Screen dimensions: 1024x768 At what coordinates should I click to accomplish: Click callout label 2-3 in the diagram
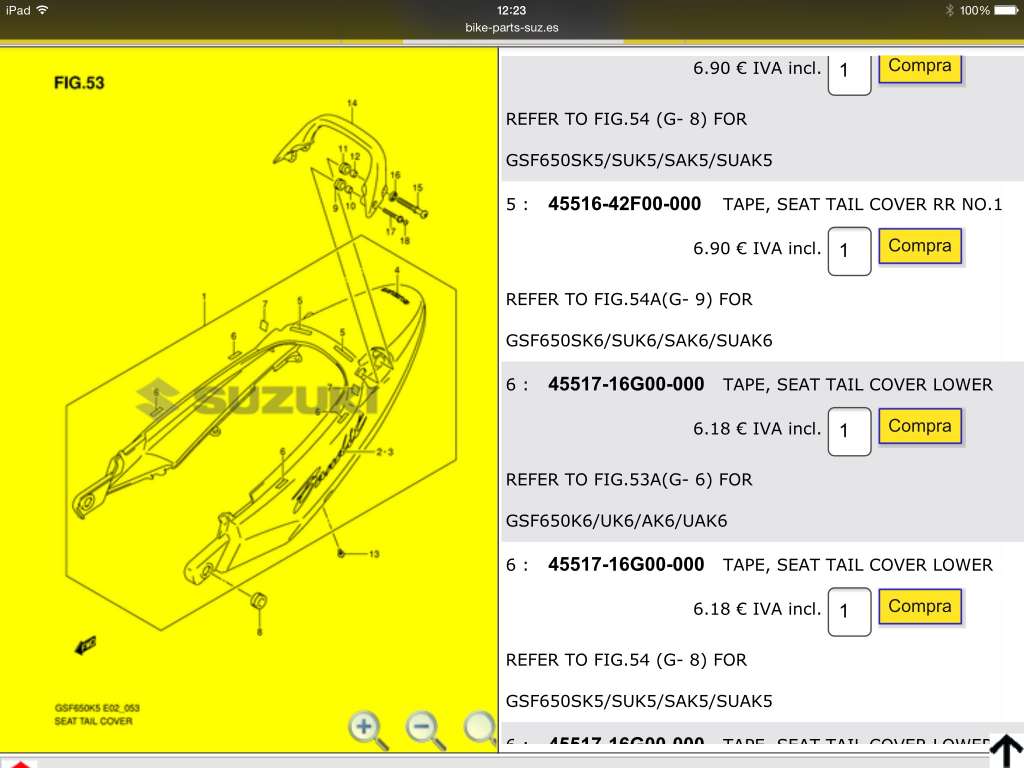click(x=385, y=452)
